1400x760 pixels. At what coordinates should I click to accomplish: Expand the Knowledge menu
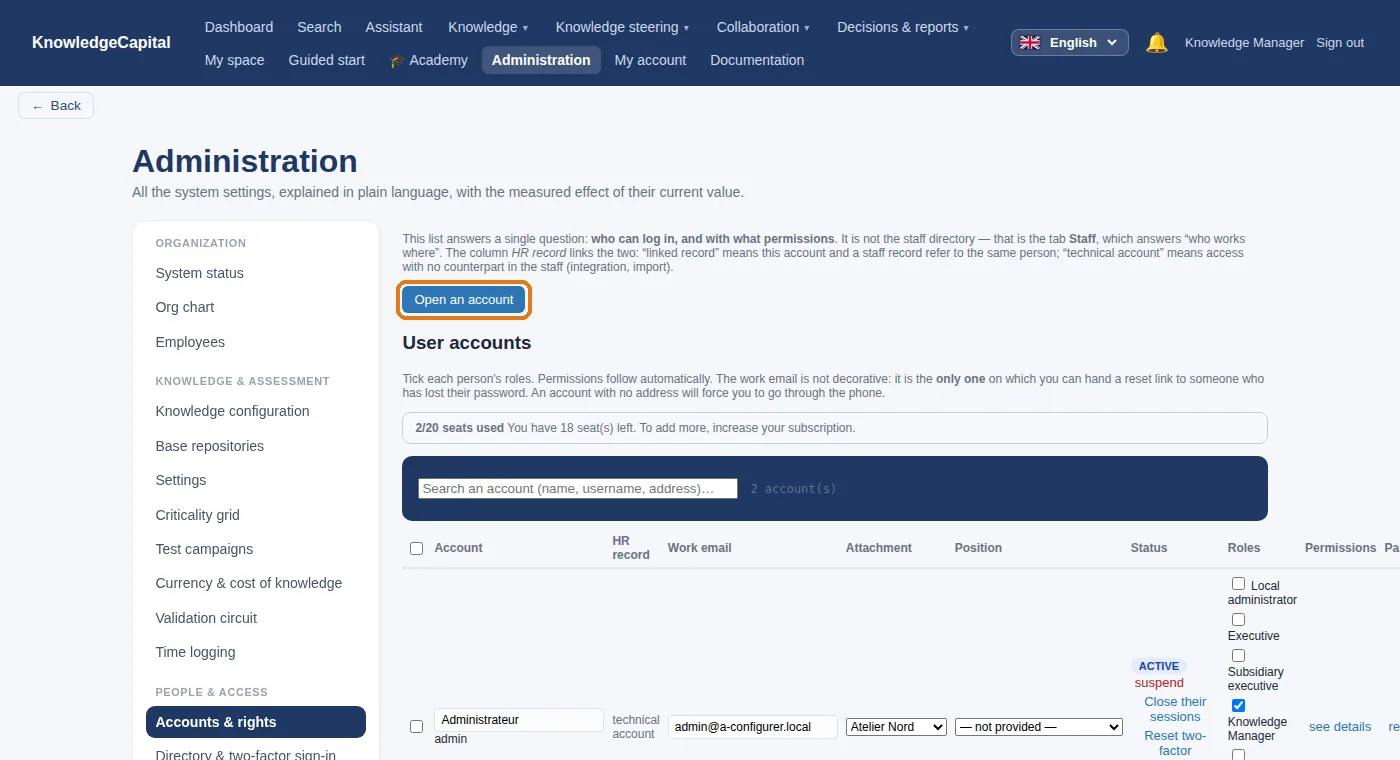tap(488, 27)
